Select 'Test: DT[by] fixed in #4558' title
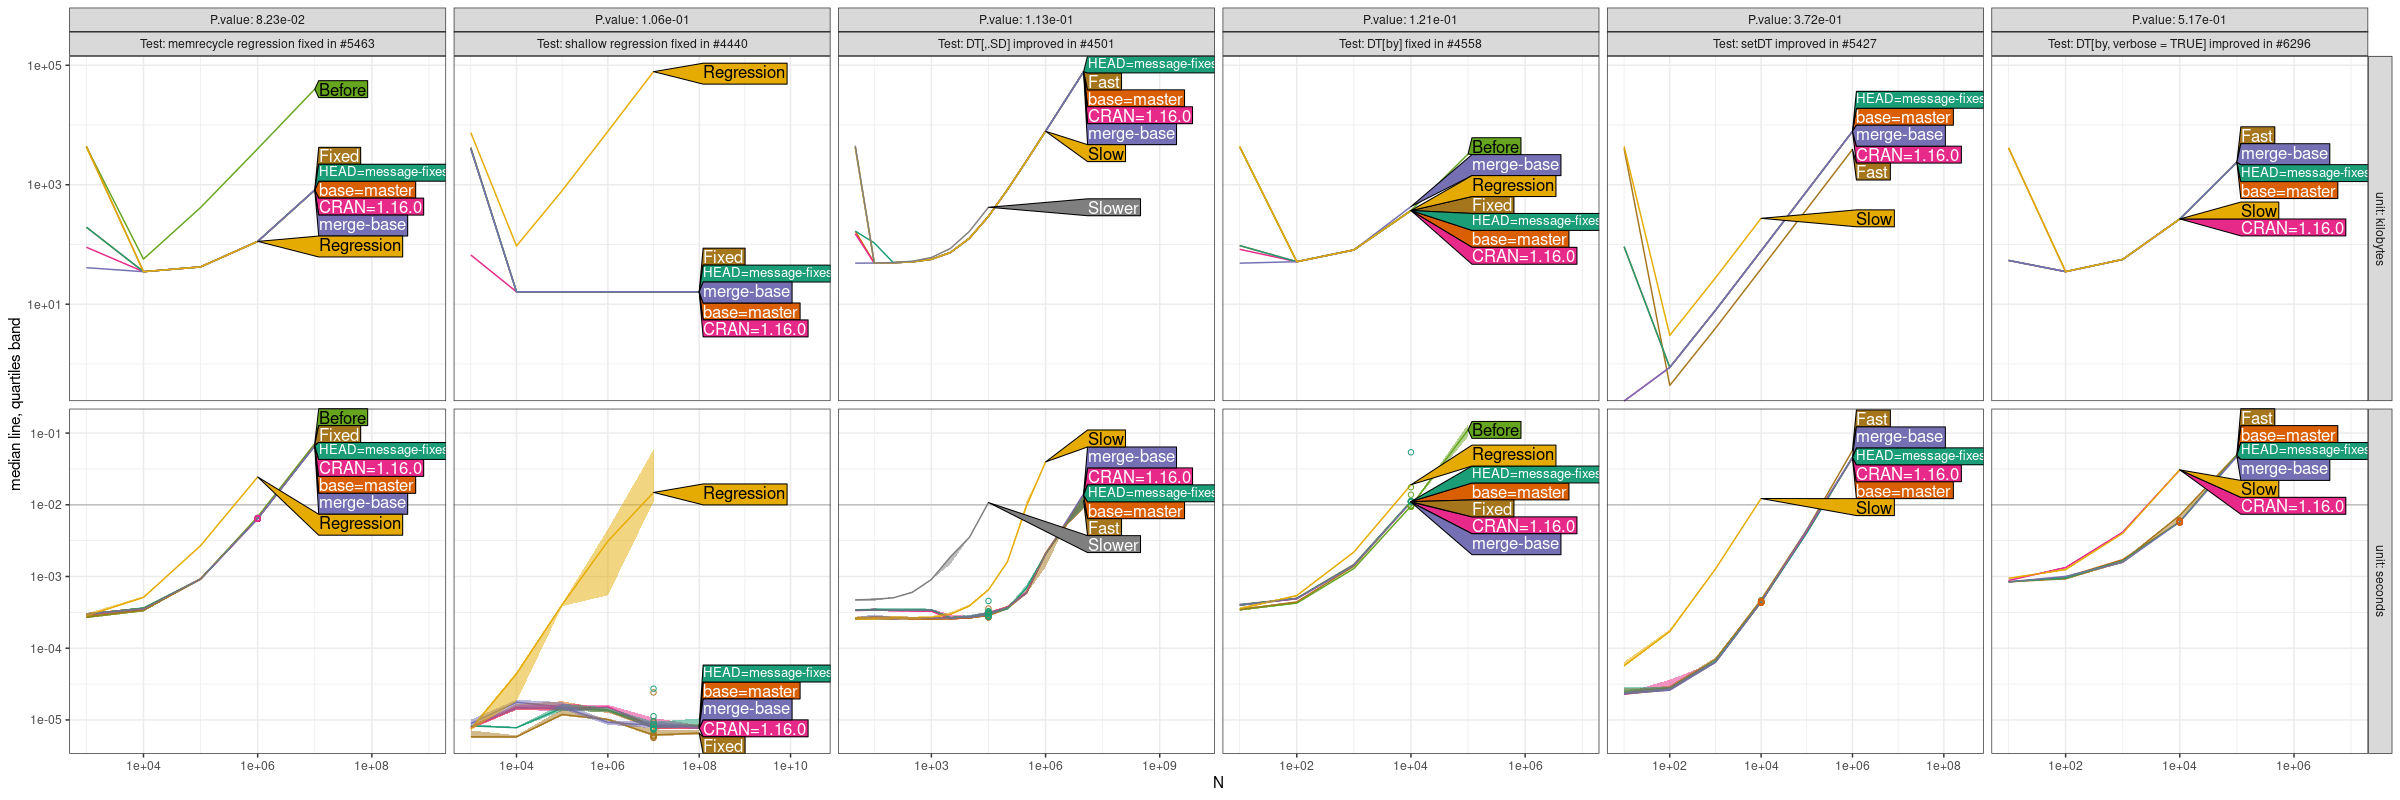The height and width of the screenshot is (800, 2400). (x=1410, y=44)
